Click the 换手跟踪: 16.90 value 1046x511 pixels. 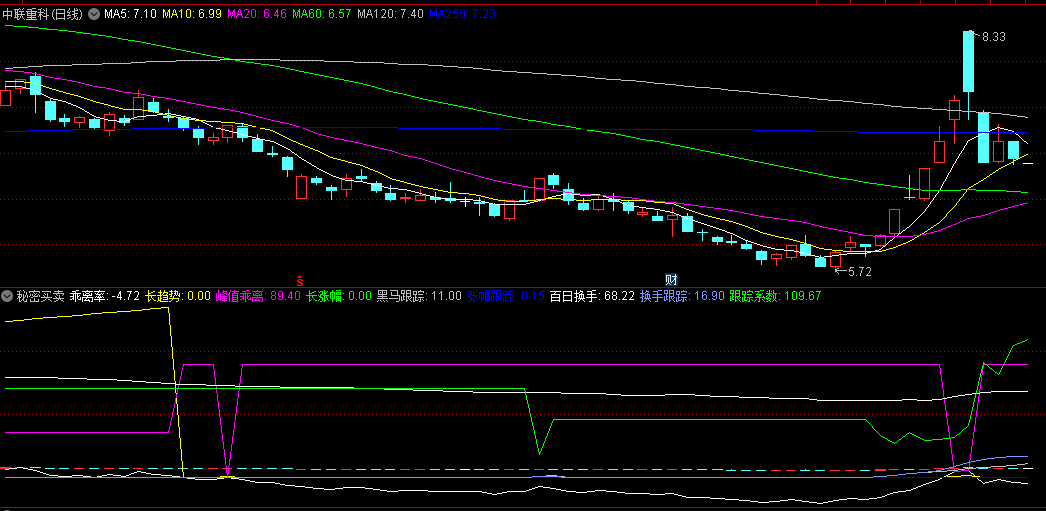[x=682, y=296]
